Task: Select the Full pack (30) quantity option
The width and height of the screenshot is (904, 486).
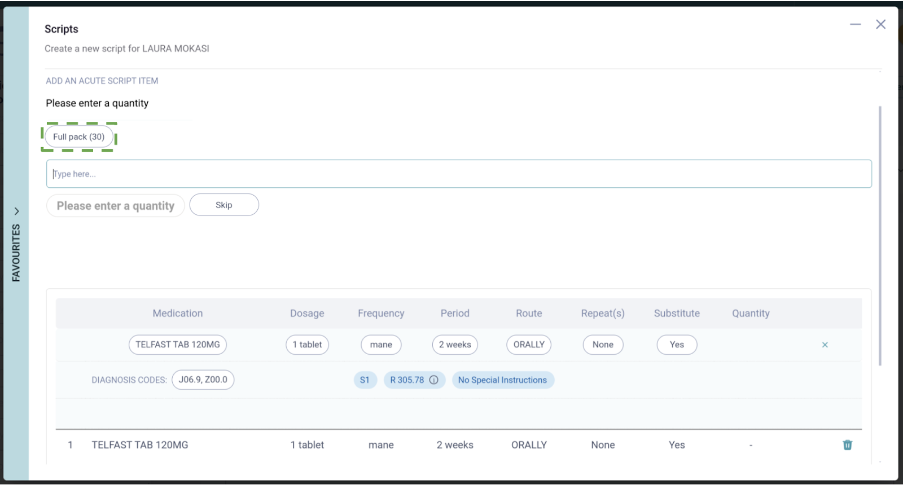Action: point(79,137)
